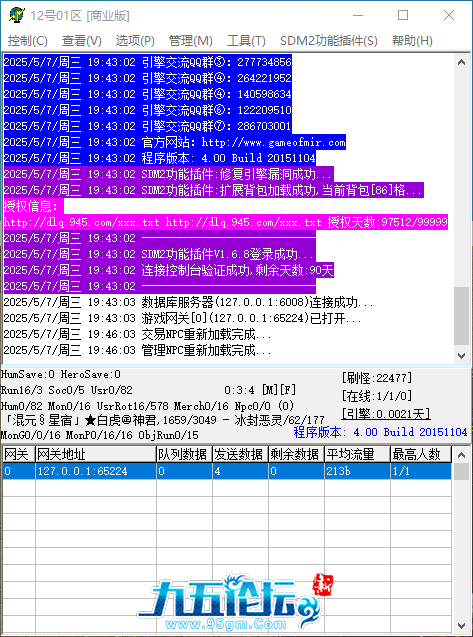This screenshot has width=473, height=637.
Task: Click the 官方网站 gameofmir.com log line
Action: [x=175, y=142]
